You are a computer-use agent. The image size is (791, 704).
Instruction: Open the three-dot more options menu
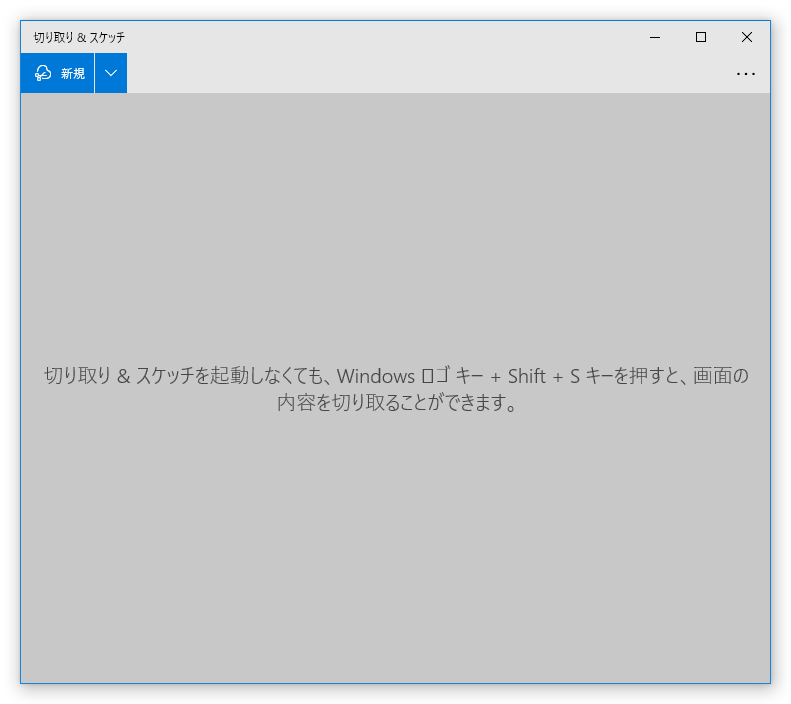click(746, 73)
